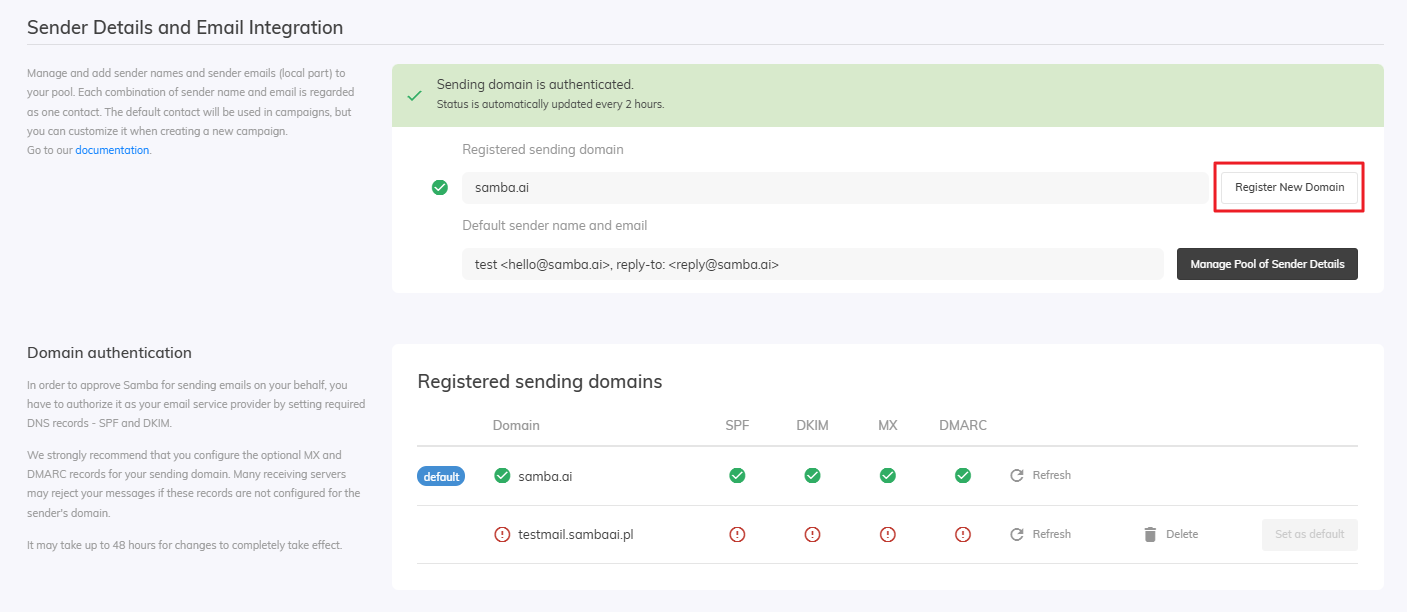Click the refresh arrow icon in testmail.sambaai.pl row
The image size is (1407, 612).
click(1017, 534)
